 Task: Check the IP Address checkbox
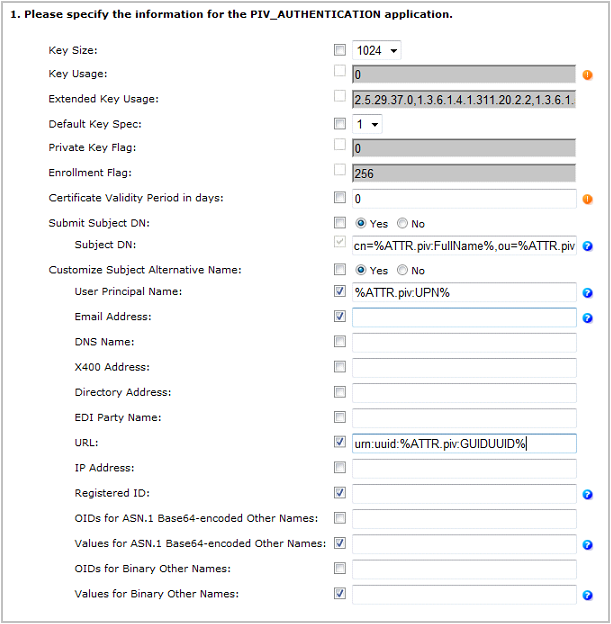tap(340, 467)
